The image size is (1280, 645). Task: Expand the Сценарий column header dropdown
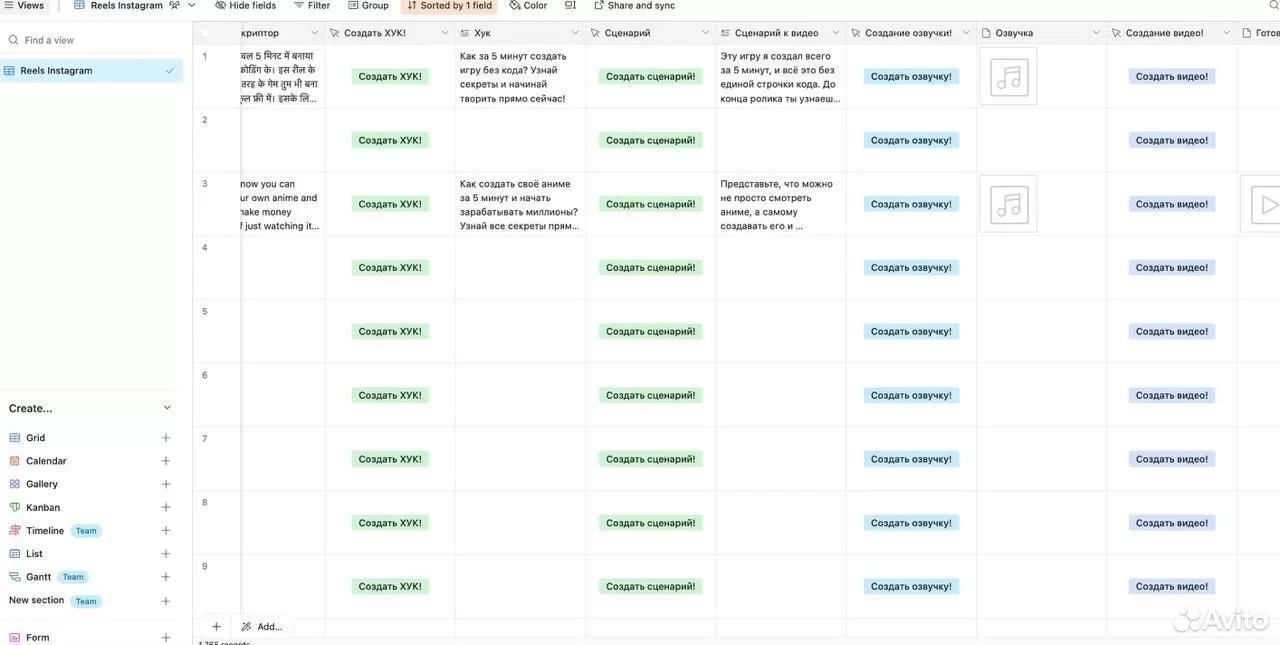(705, 33)
